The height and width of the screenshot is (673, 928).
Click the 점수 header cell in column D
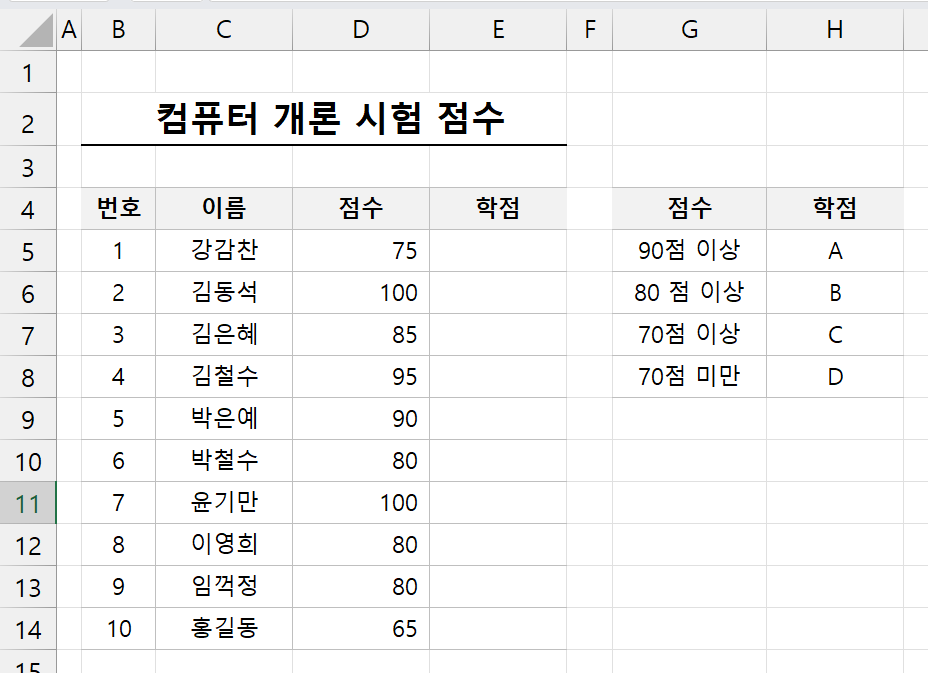point(361,208)
